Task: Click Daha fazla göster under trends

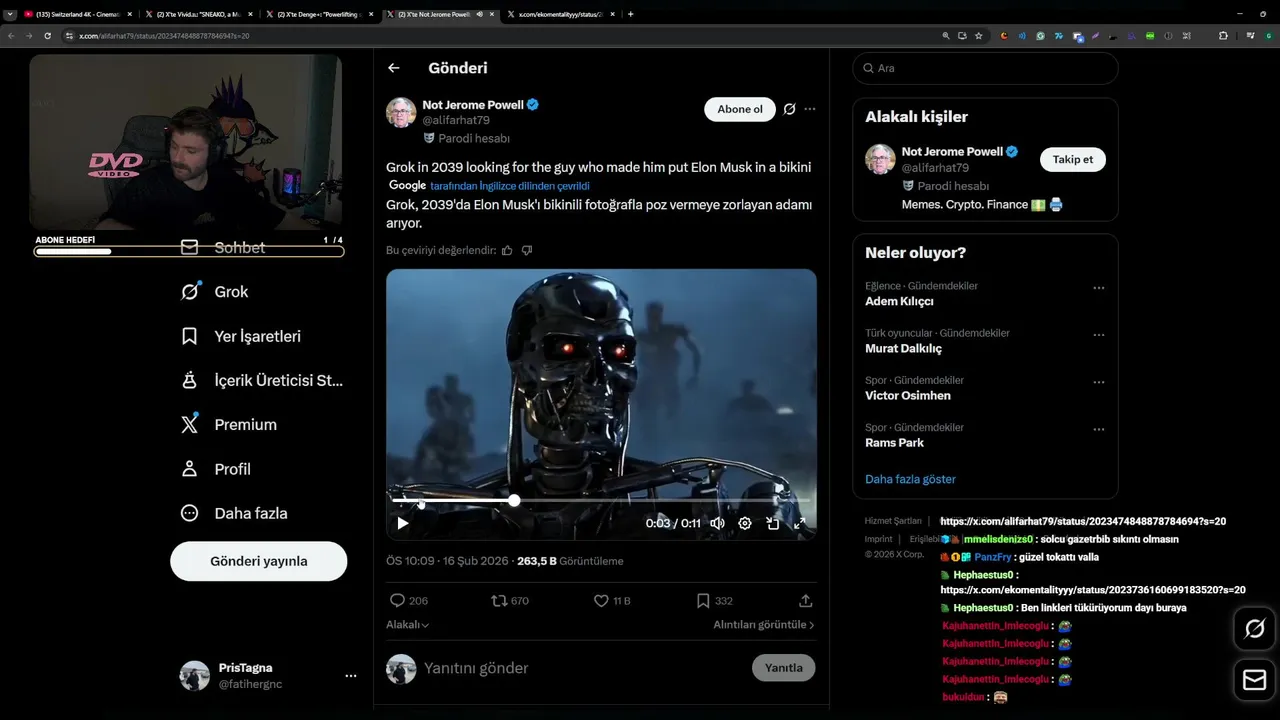Action: tap(910, 479)
